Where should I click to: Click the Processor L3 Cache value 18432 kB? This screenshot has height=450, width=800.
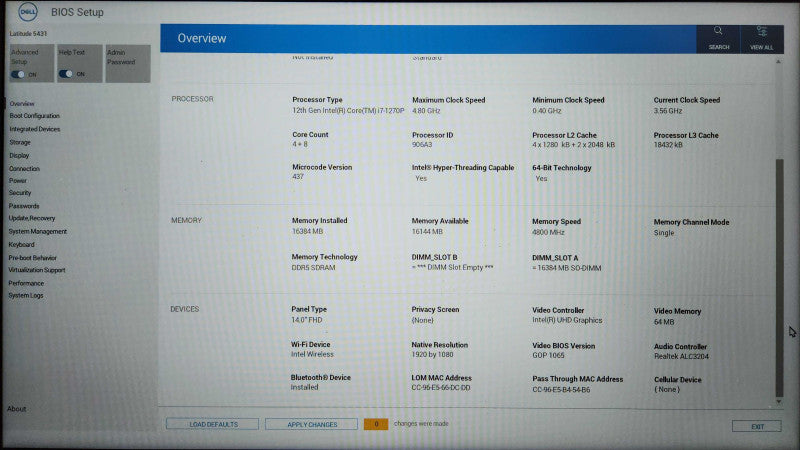coord(668,145)
